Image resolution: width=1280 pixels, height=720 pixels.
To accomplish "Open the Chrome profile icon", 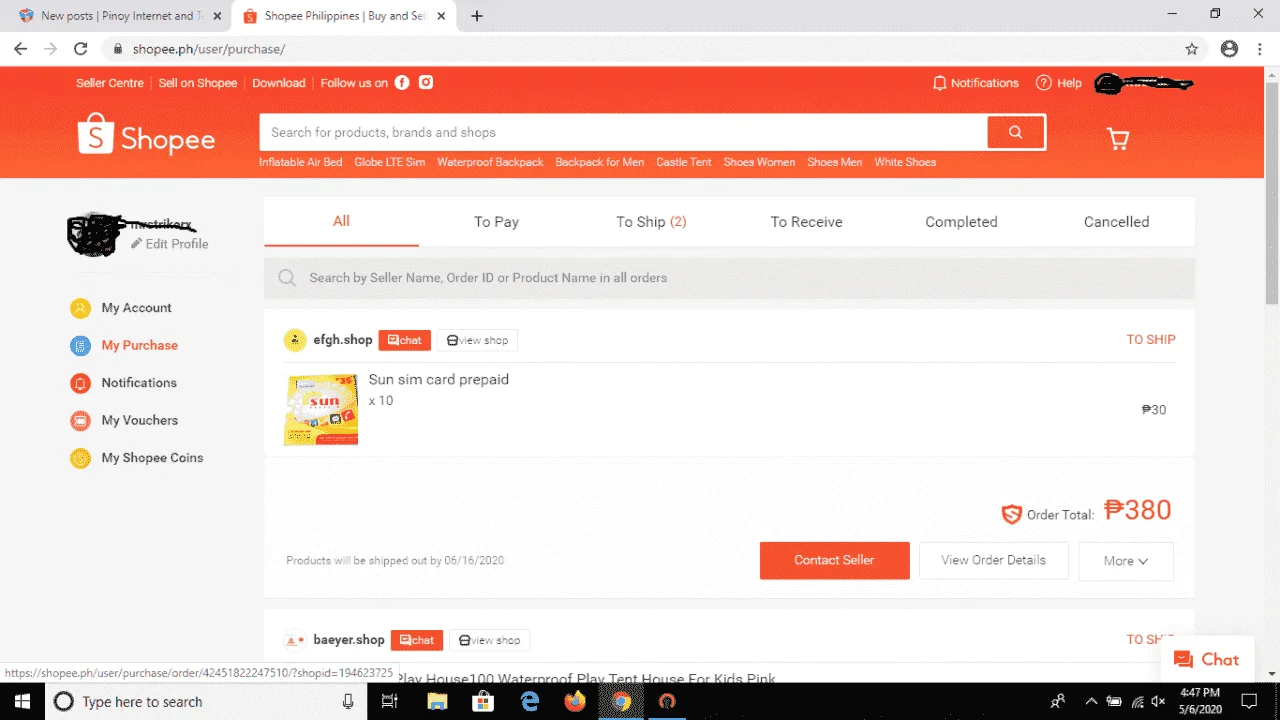I will (x=1229, y=49).
